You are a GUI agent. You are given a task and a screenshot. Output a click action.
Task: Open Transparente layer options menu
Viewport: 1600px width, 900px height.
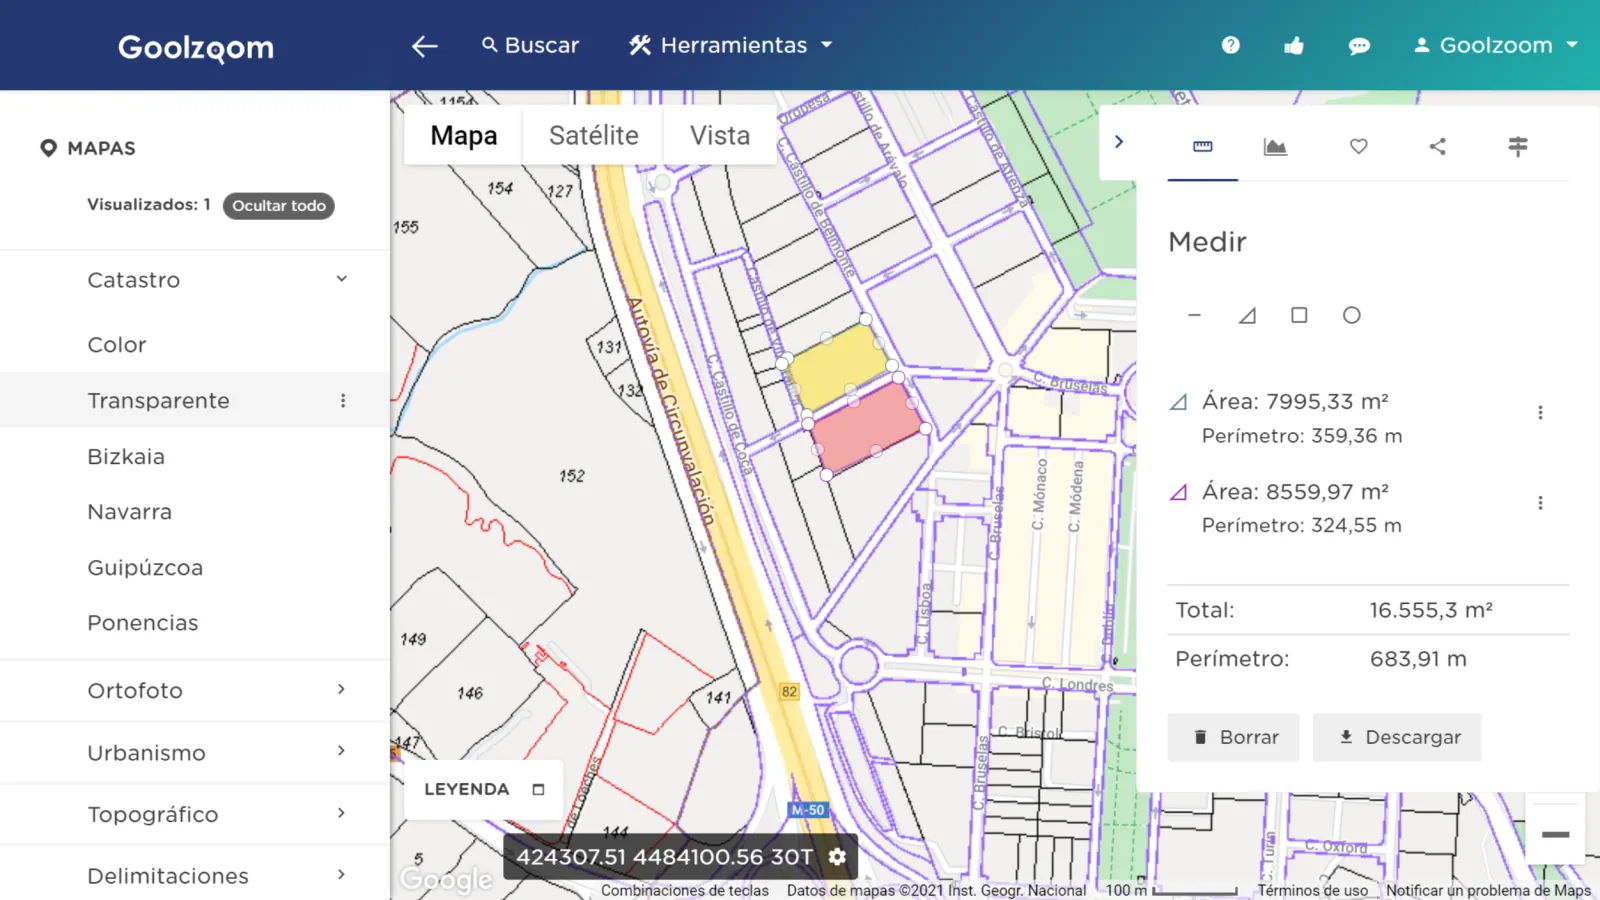[343, 400]
